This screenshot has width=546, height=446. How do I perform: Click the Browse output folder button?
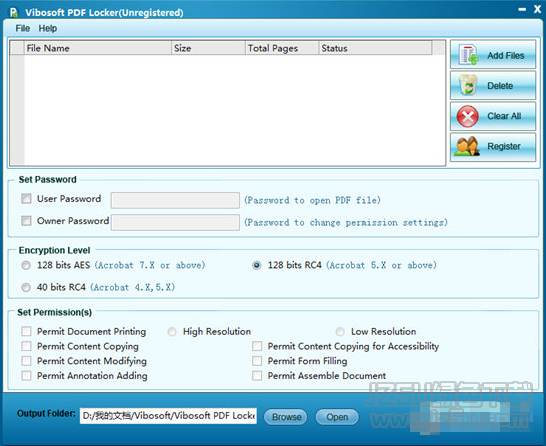click(286, 417)
